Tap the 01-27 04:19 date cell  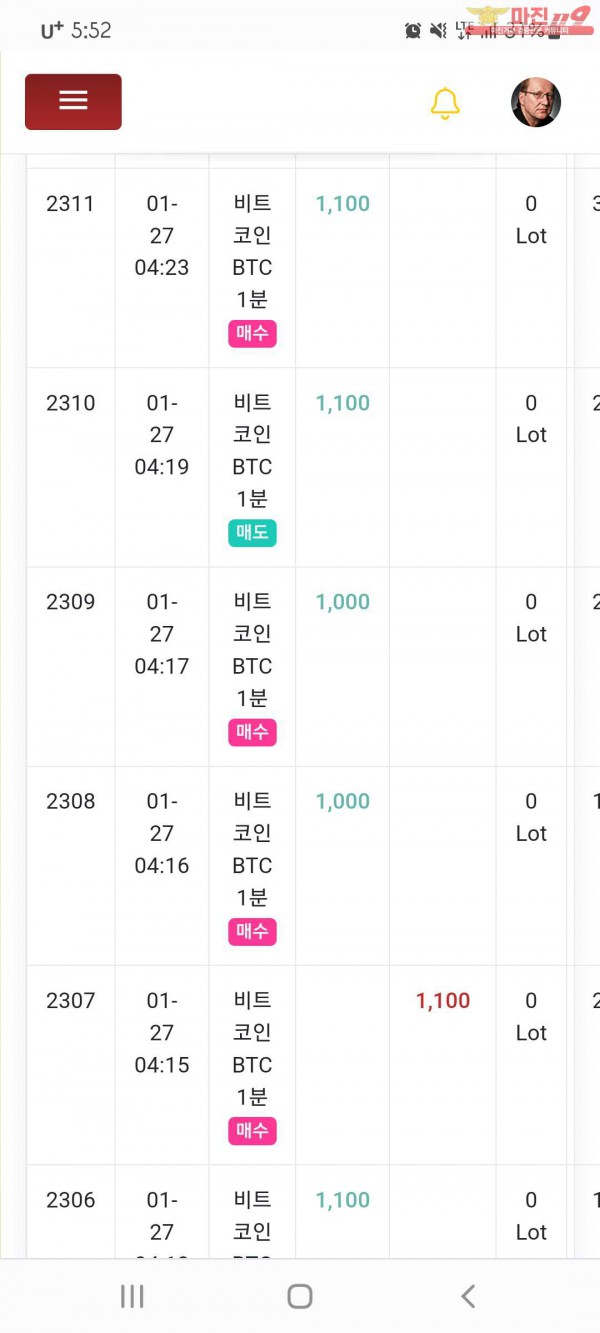coord(161,435)
